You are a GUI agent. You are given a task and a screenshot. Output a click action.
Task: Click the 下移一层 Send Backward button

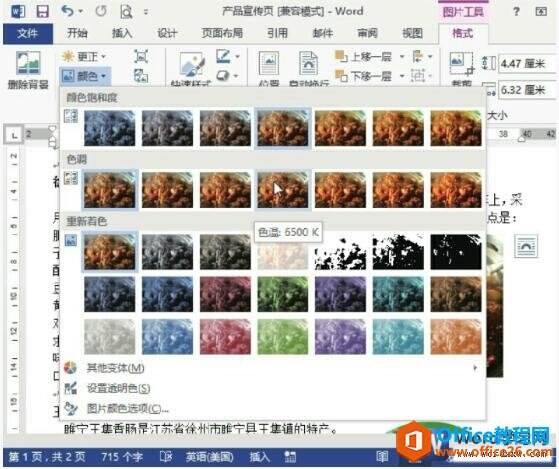364,76
